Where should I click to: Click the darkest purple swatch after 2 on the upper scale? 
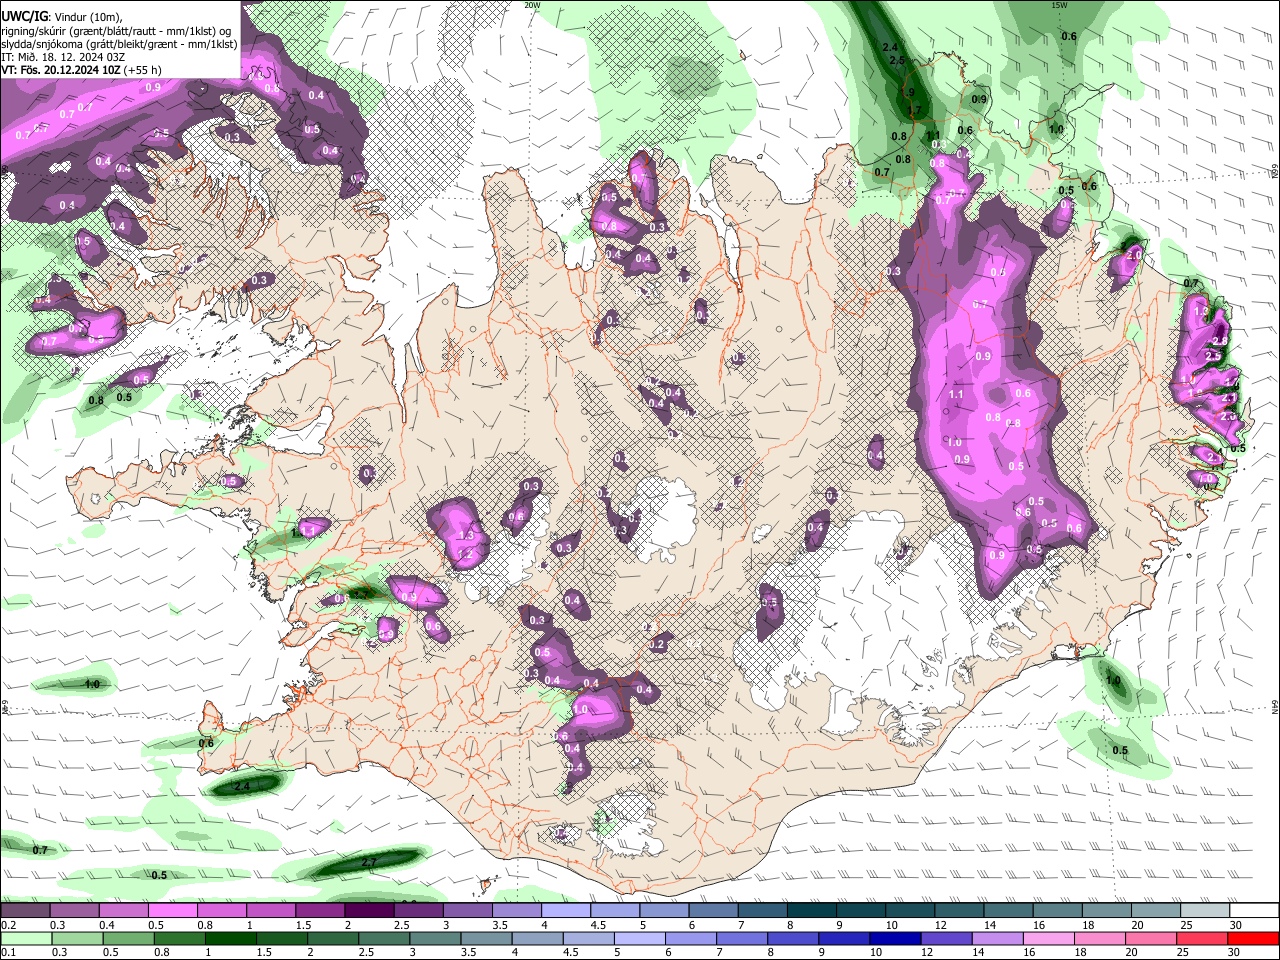(369, 911)
